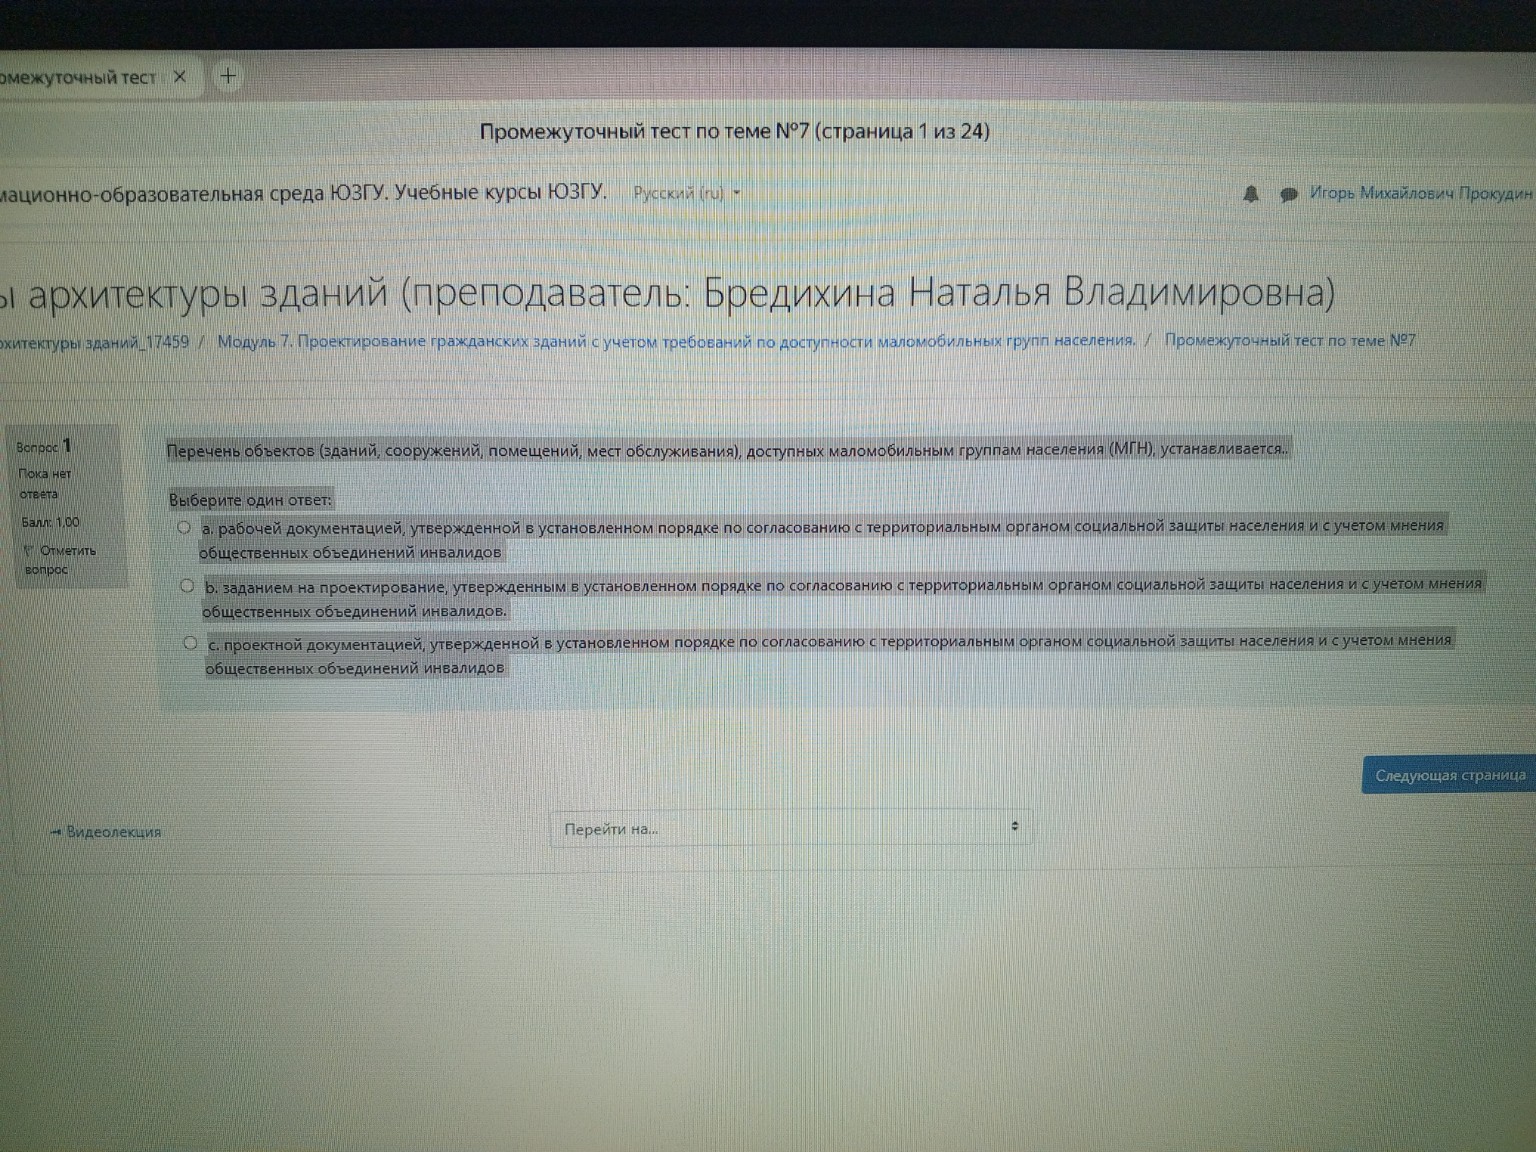
Task: Click the plus icon to open a new browser tab
Action: coord(228,75)
